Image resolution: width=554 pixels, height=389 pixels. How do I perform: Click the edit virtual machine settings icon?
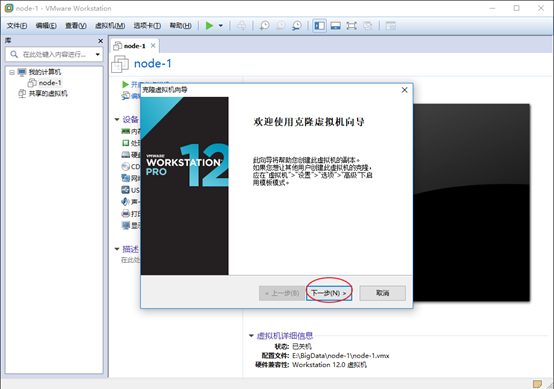tap(125, 95)
